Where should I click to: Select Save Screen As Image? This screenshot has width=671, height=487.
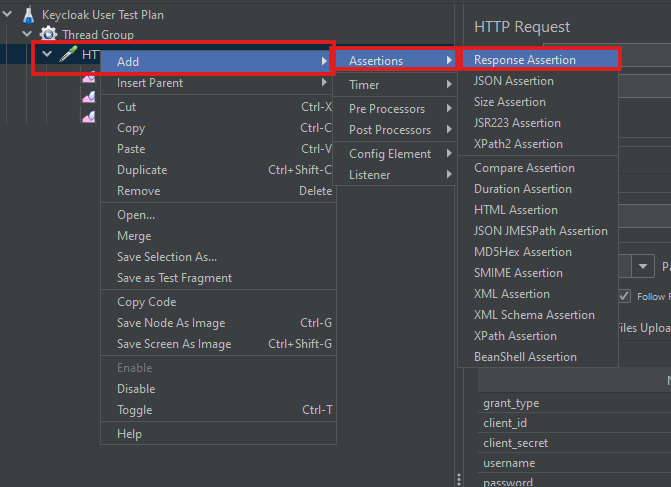pyautogui.click(x=218, y=343)
